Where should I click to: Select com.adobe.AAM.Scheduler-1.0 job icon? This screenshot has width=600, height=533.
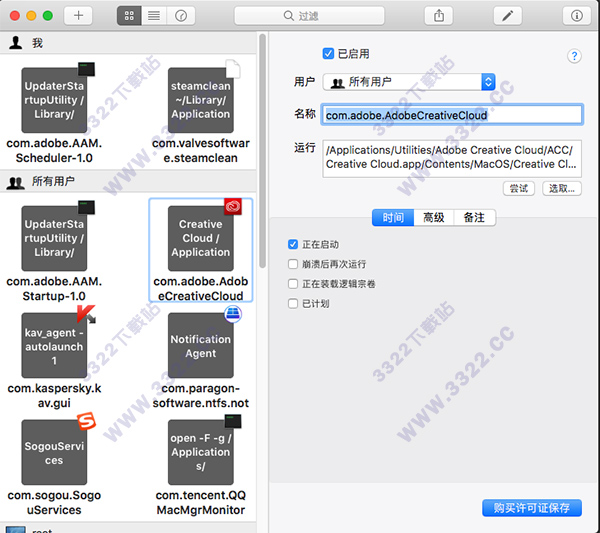click(54, 100)
